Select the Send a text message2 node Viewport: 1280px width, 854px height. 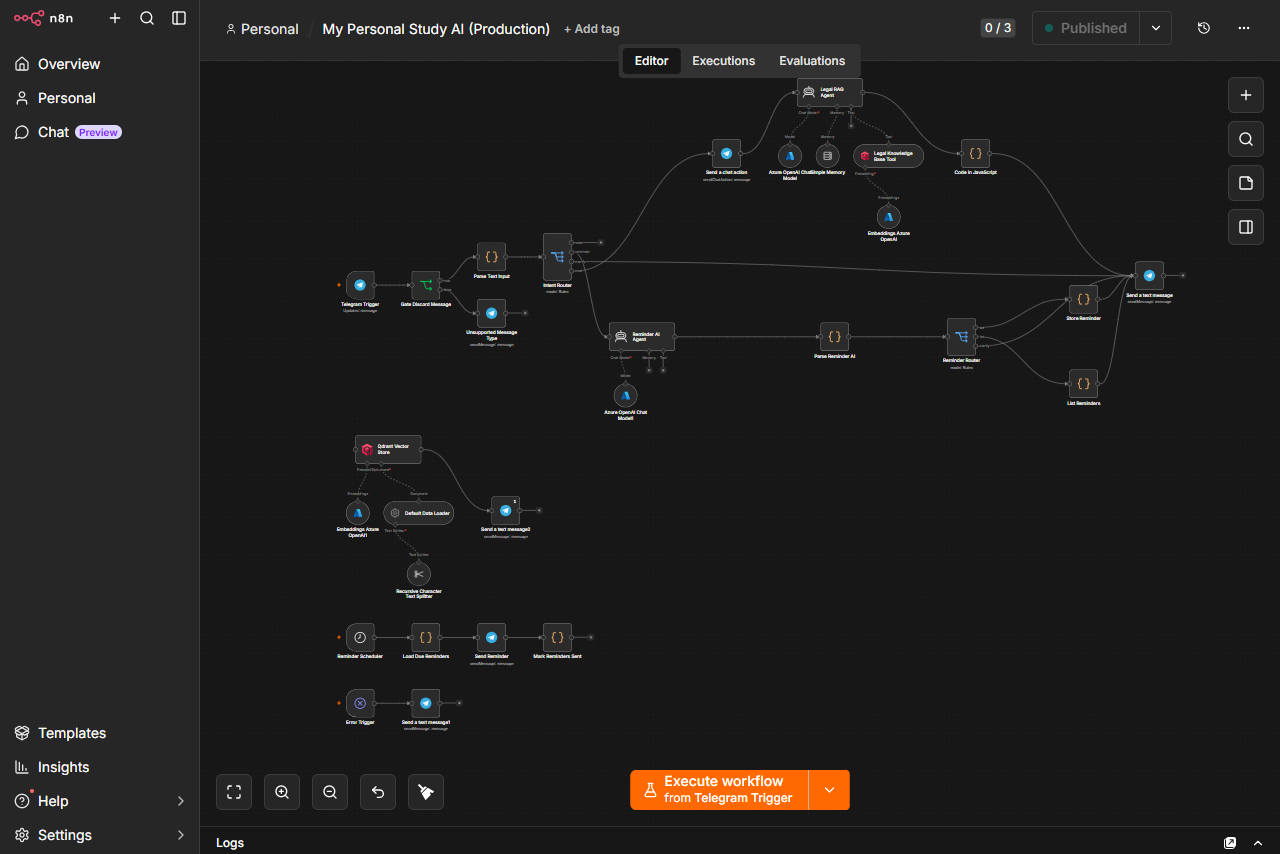(x=505, y=510)
